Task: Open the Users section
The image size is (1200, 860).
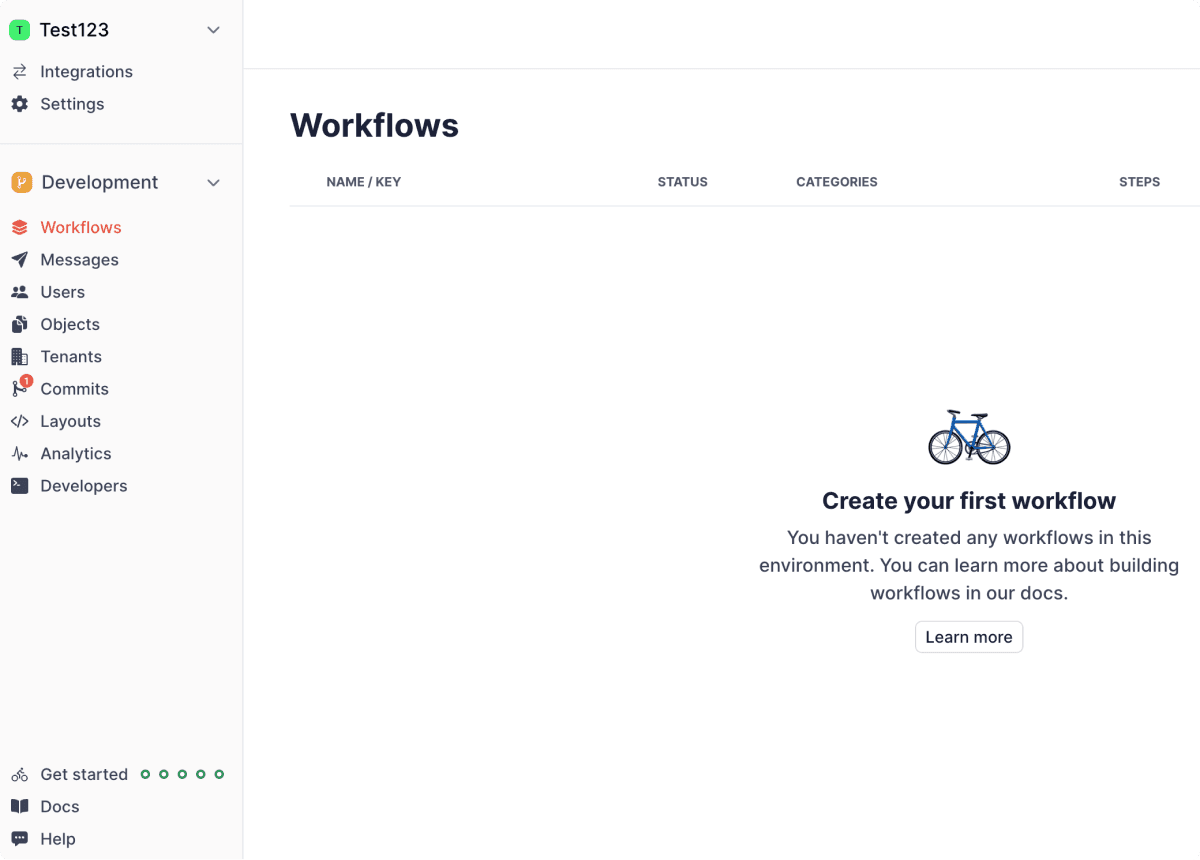Action: [x=62, y=291]
